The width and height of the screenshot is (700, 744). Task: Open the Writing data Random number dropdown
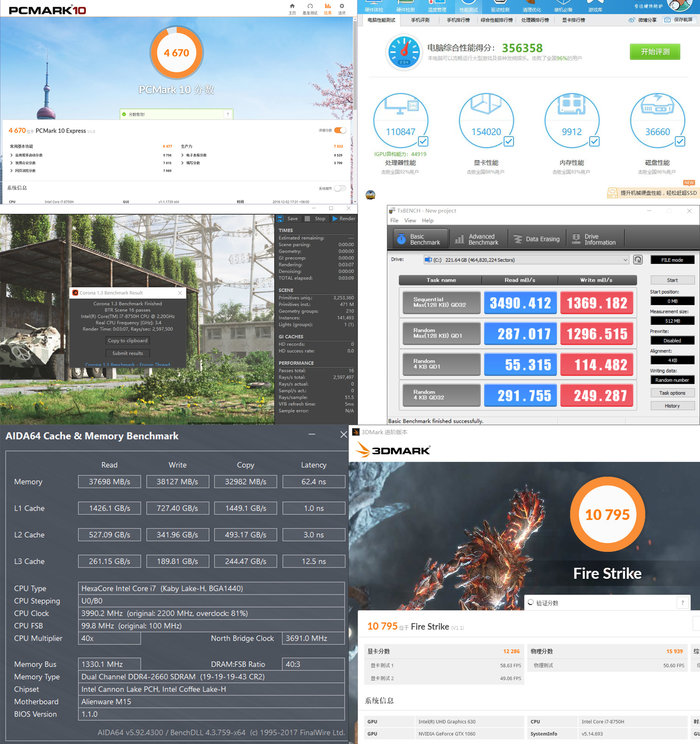pos(672,380)
